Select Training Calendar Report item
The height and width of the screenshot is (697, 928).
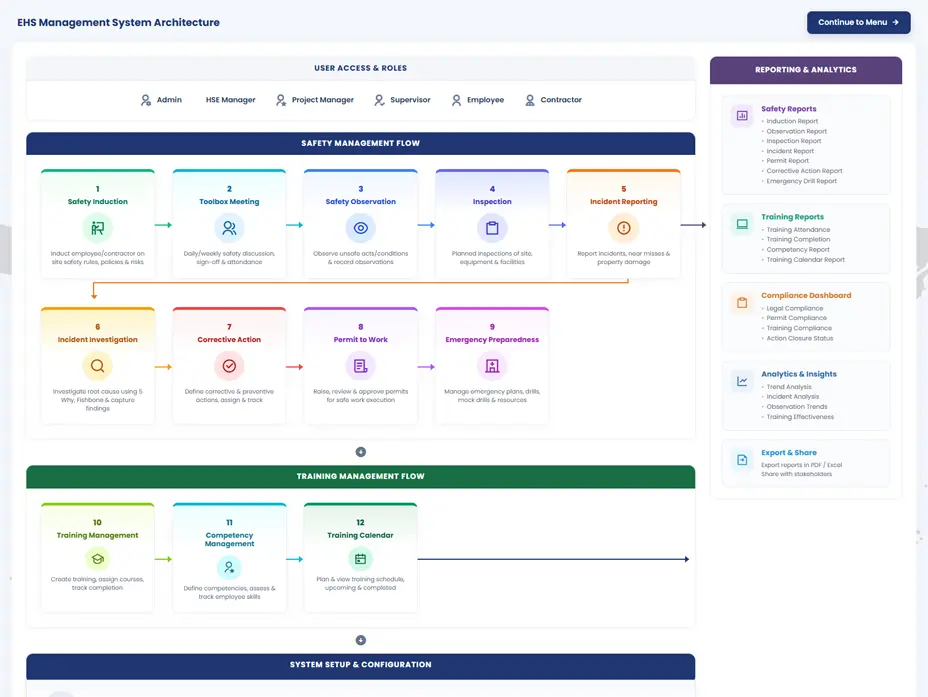tap(805, 260)
